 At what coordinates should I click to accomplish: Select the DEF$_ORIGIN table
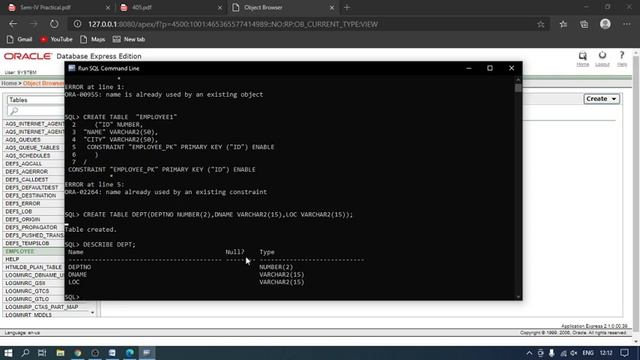23,219
